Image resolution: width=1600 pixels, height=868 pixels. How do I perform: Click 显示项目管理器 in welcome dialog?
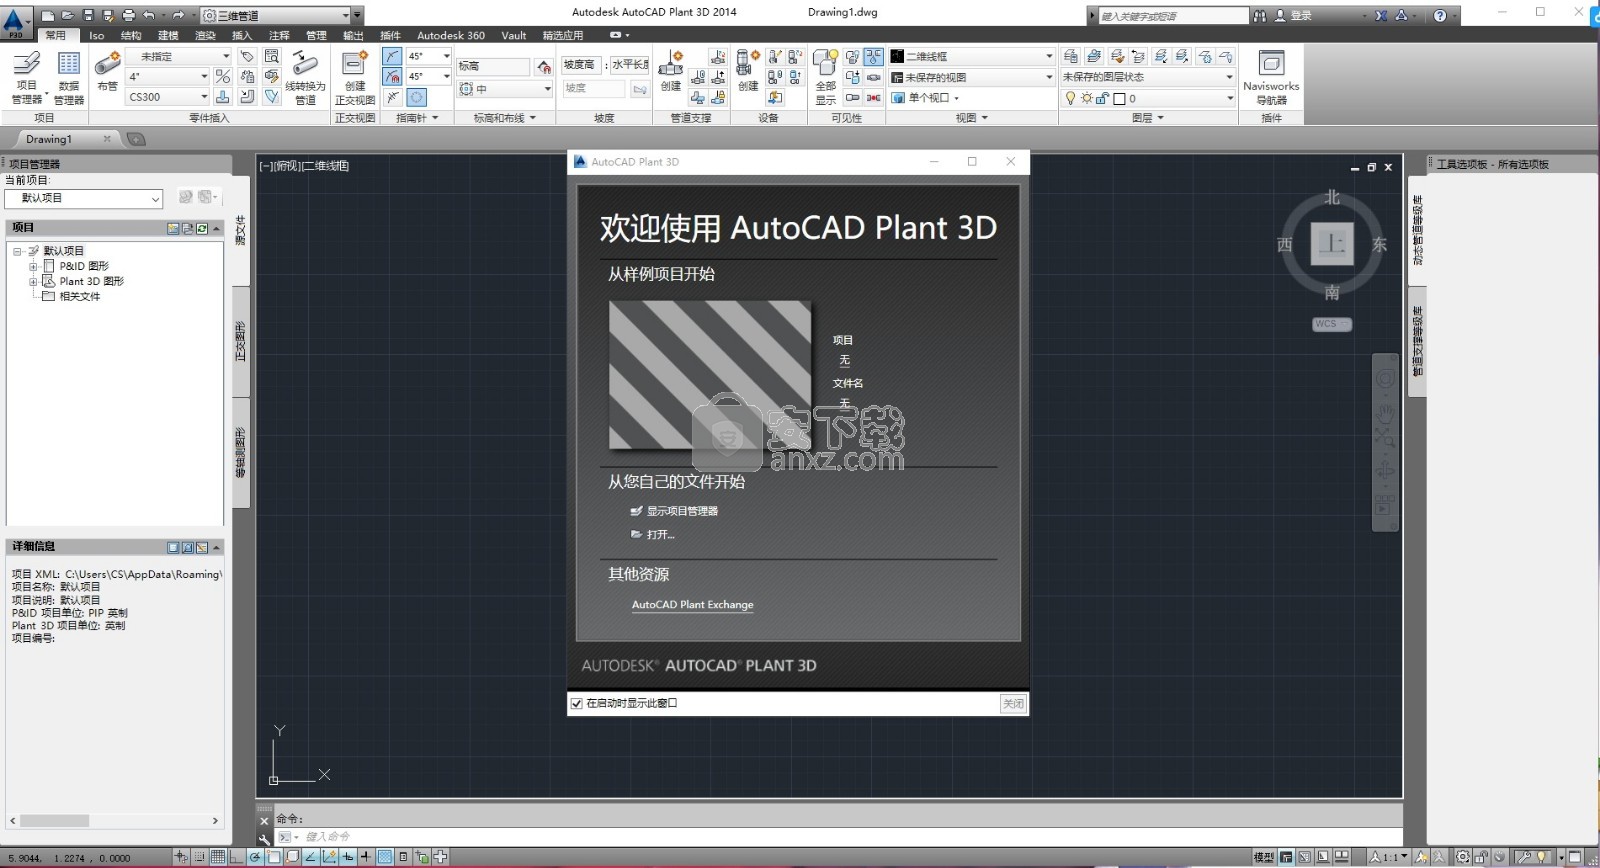click(681, 511)
